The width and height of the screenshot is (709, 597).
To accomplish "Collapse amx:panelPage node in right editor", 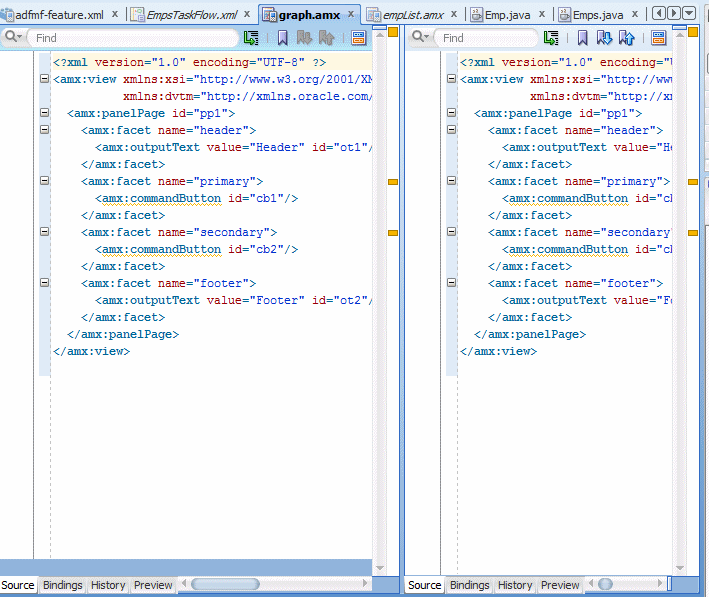I will pyautogui.click(x=451, y=113).
